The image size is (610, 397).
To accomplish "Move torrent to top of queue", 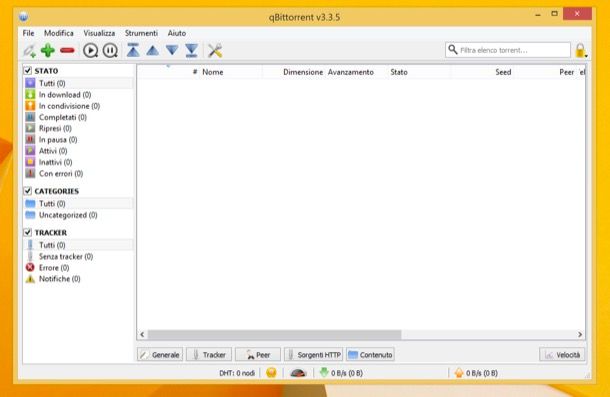I will tap(133, 51).
